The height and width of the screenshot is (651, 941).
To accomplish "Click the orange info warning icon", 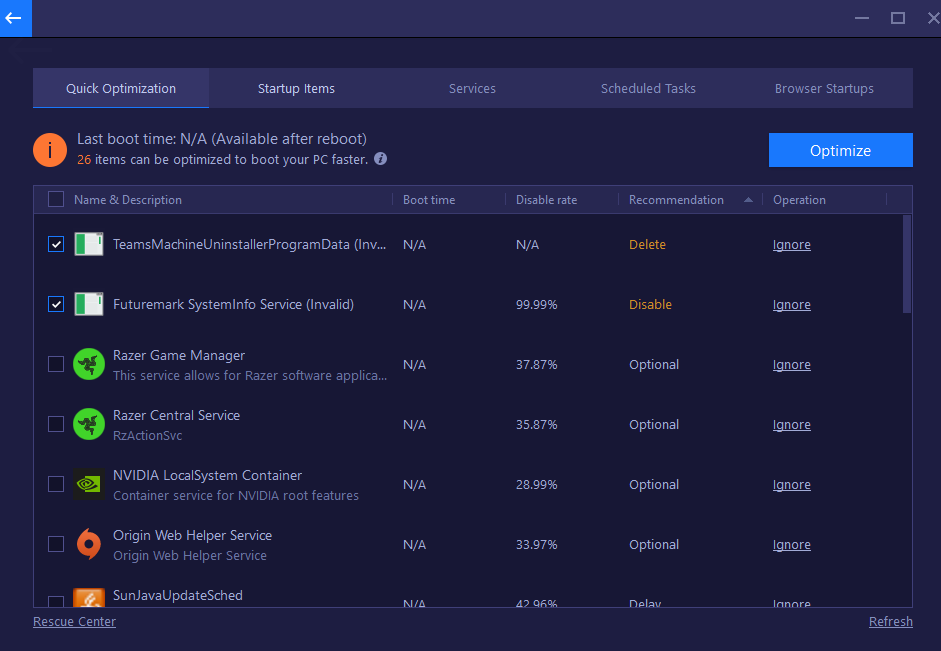I will pos(50,149).
